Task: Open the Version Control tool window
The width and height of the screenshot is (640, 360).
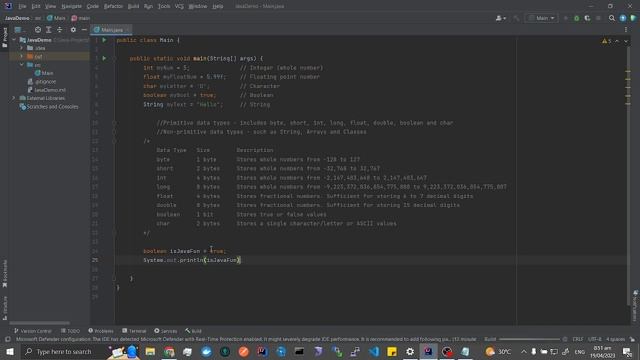Action: click(x=33, y=331)
